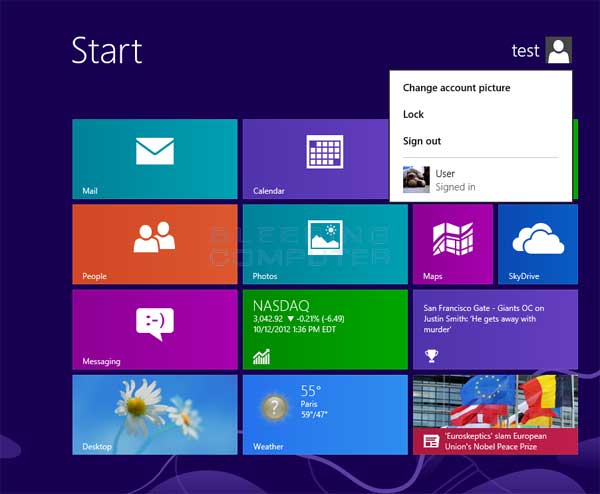Viewport: 600px width, 494px height.
Task: Click the 55° temperature reading
Action: (x=311, y=391)
